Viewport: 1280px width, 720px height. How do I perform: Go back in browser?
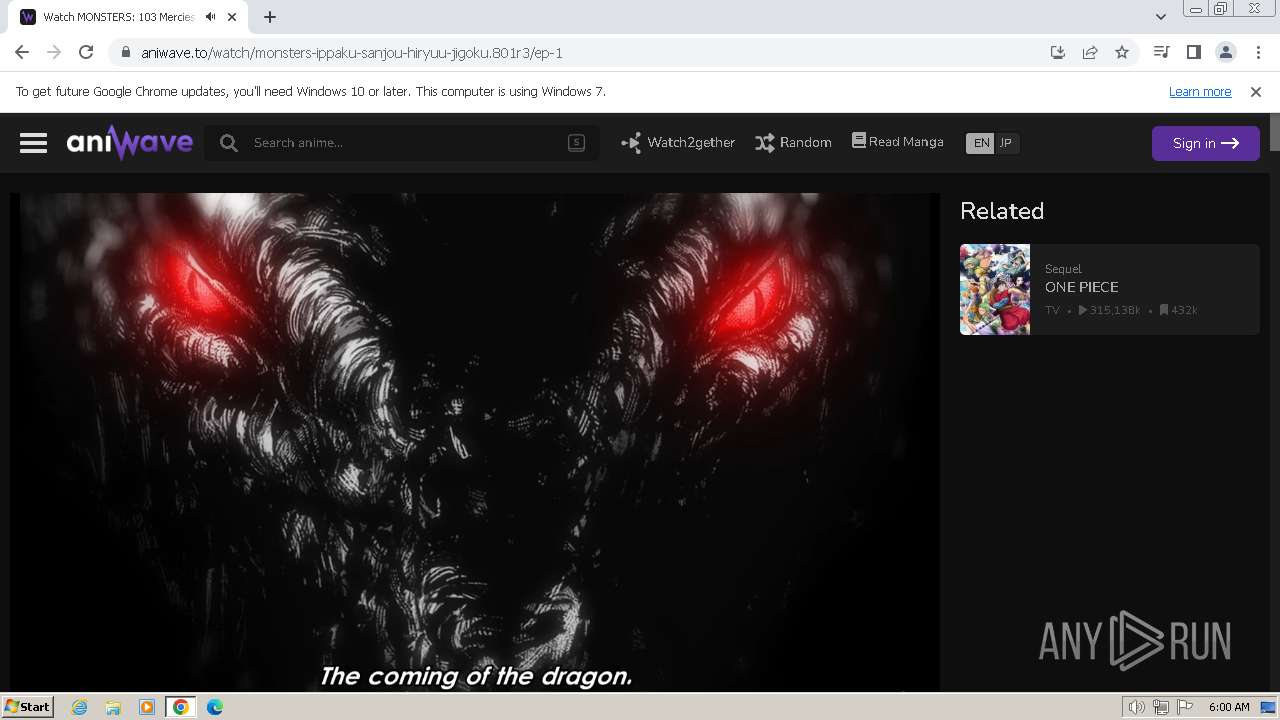pos(22,52)
